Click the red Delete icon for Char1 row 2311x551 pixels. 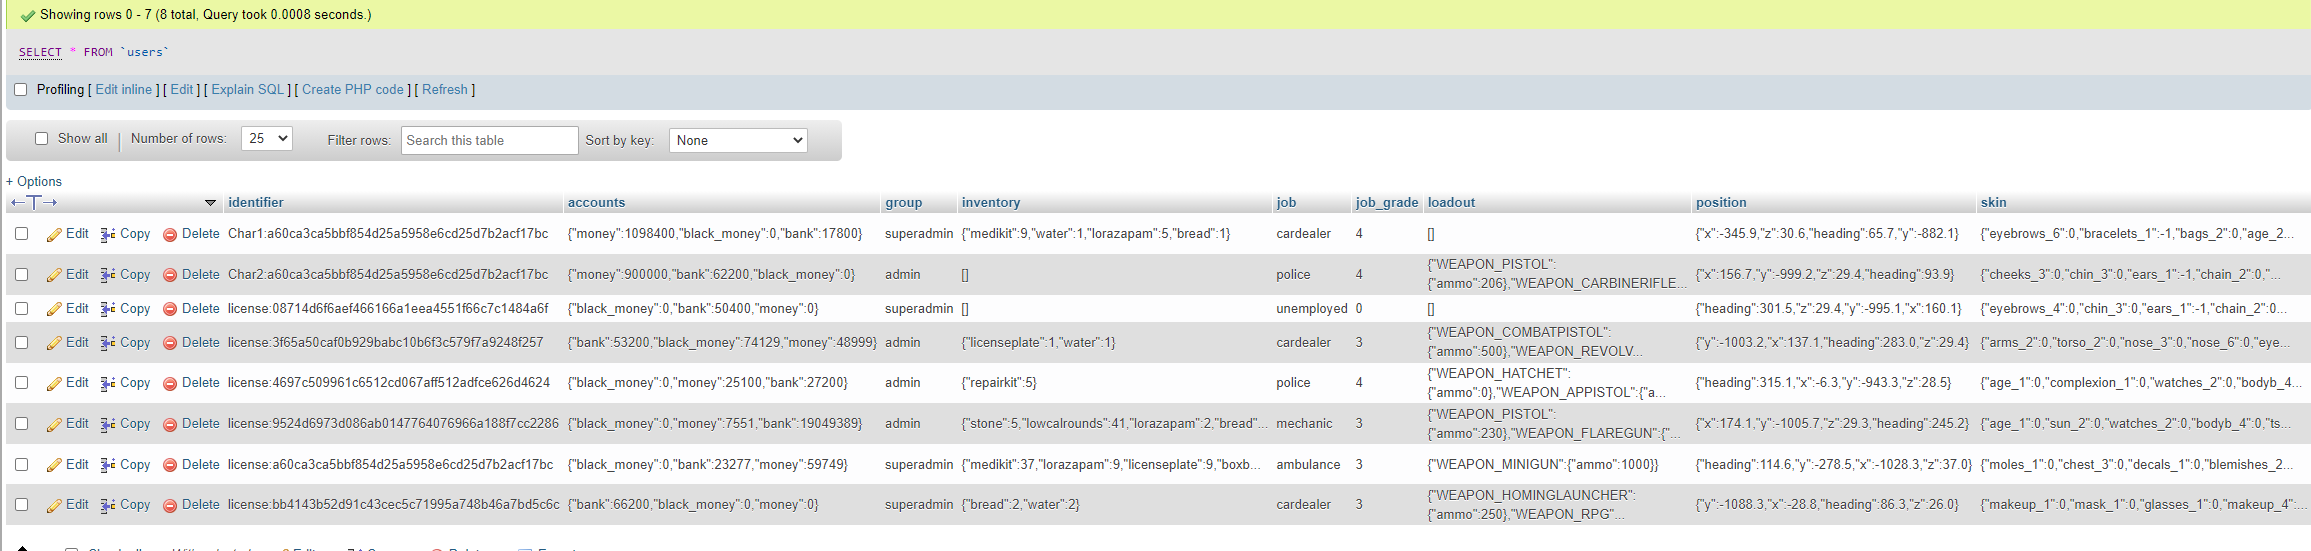[x=170, y=234]
